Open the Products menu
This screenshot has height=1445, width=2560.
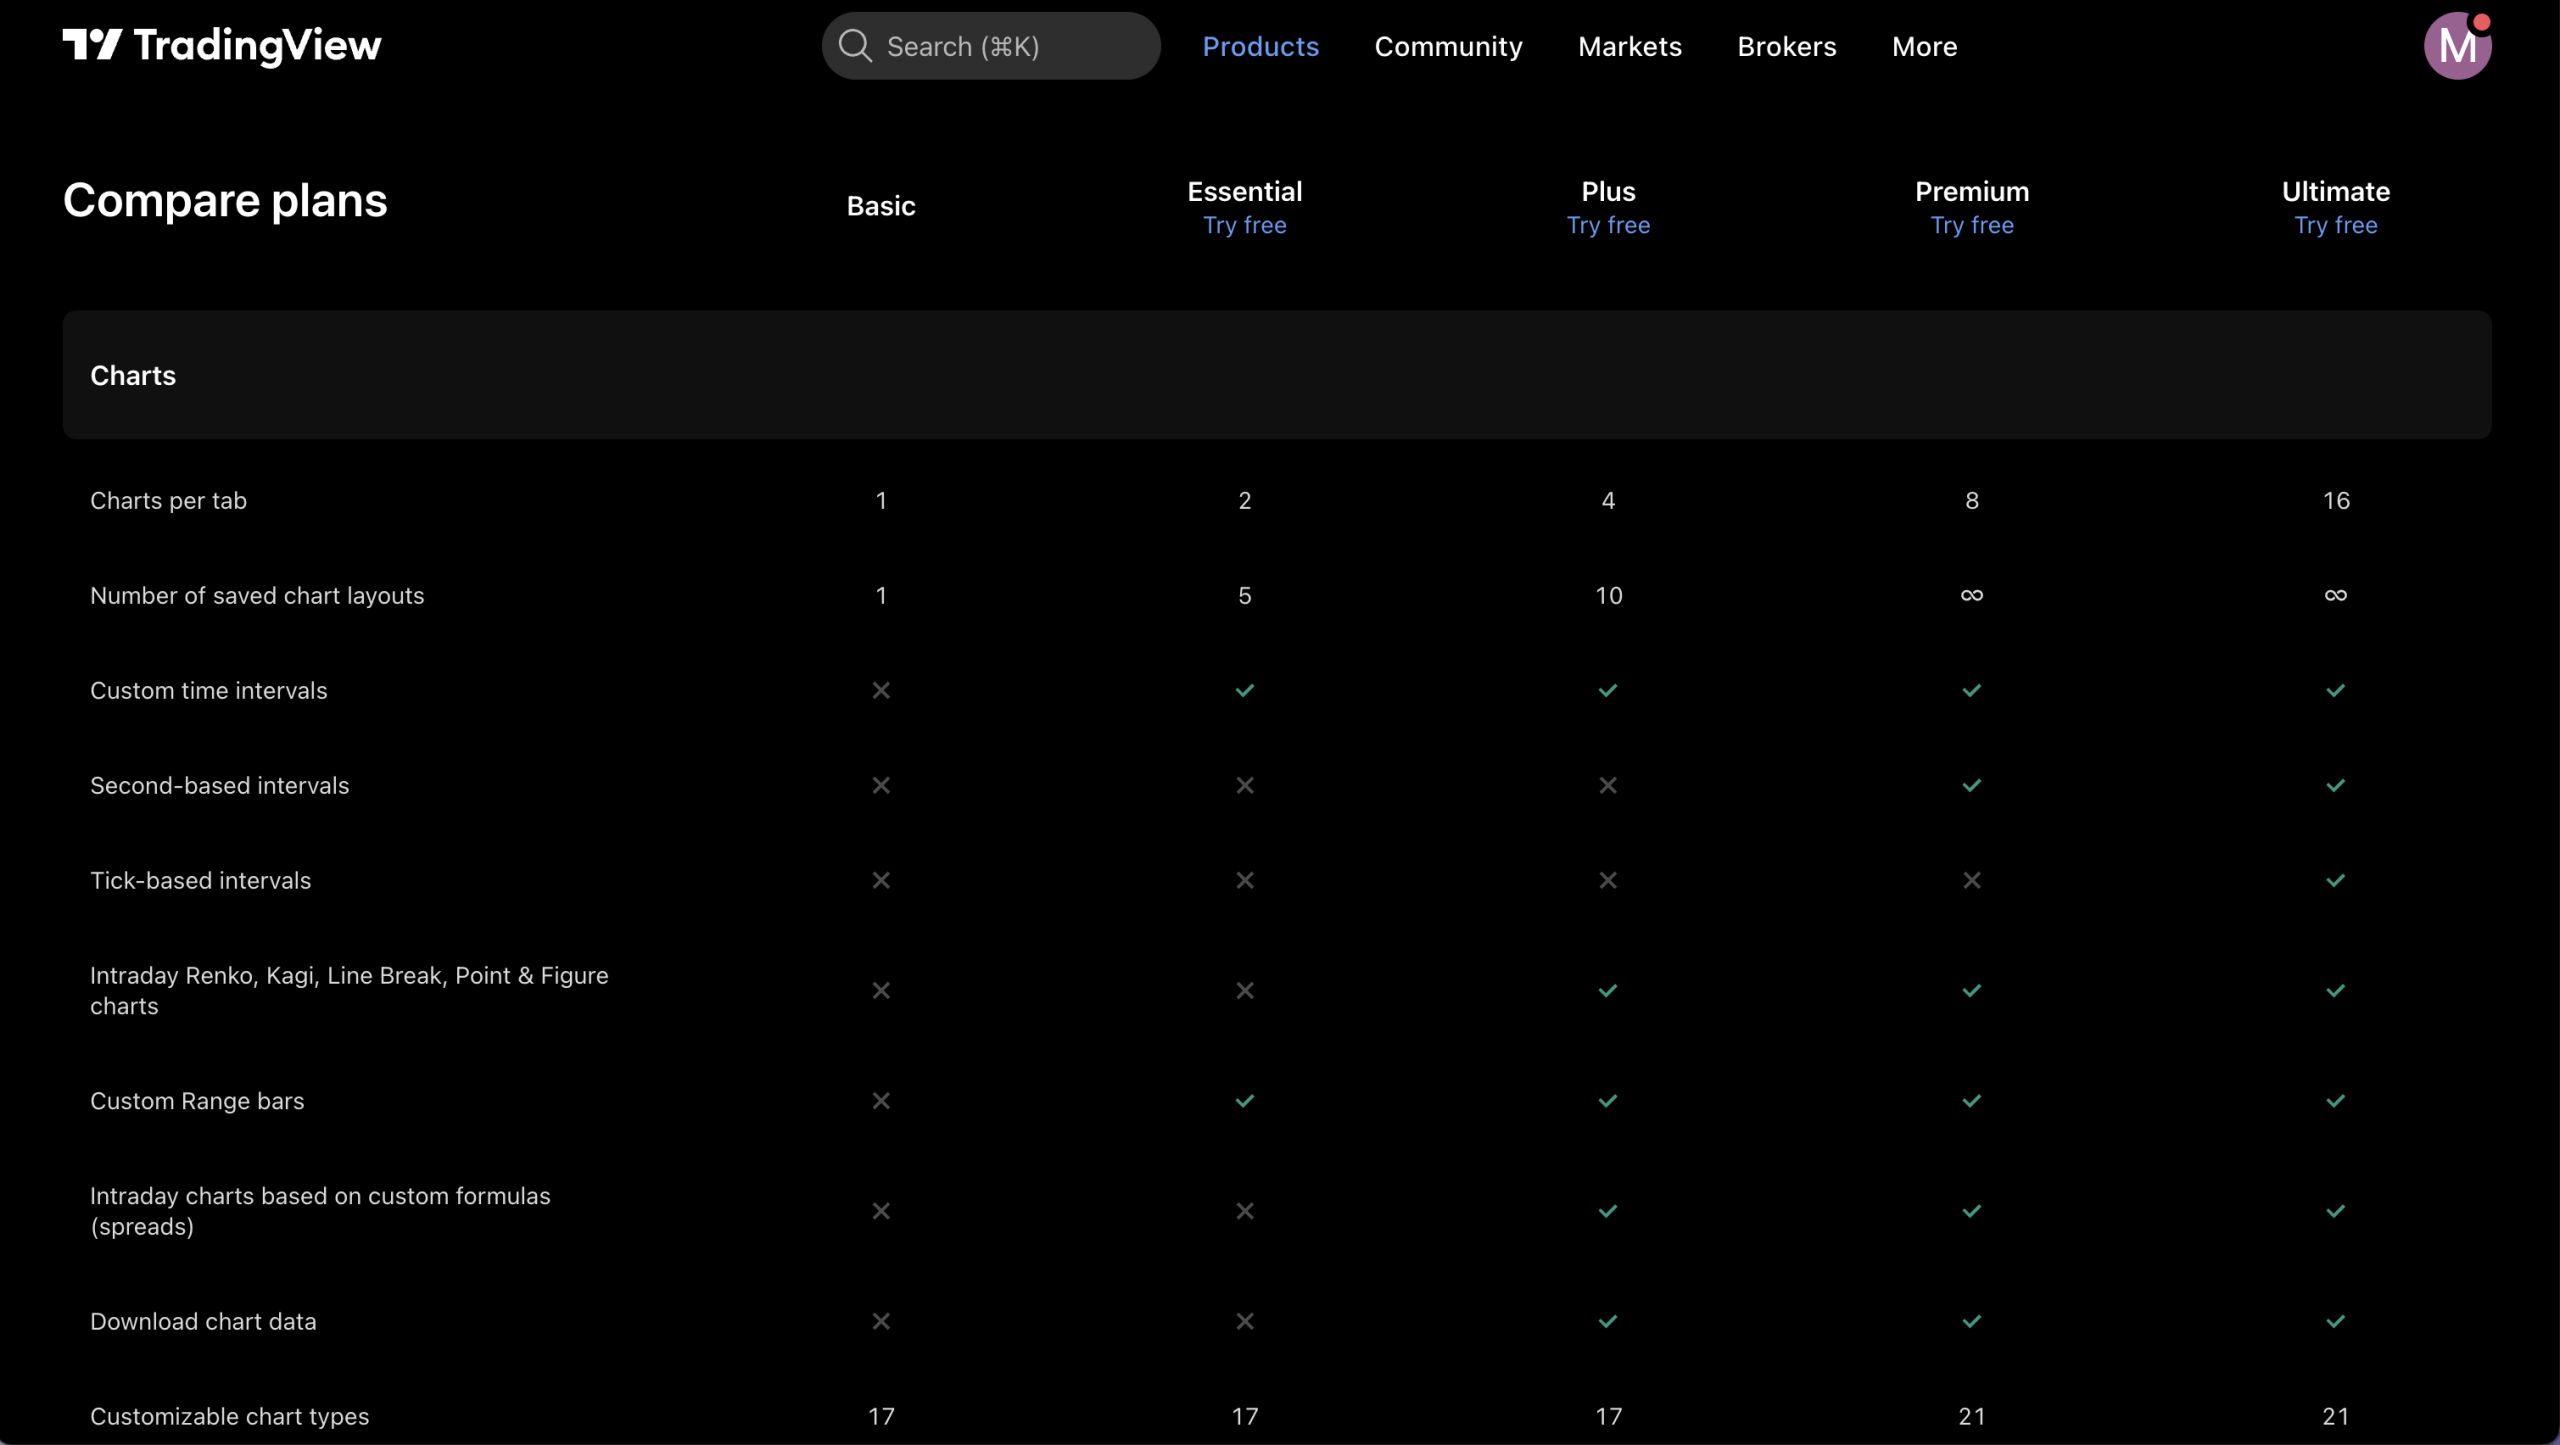(1260, 46)
